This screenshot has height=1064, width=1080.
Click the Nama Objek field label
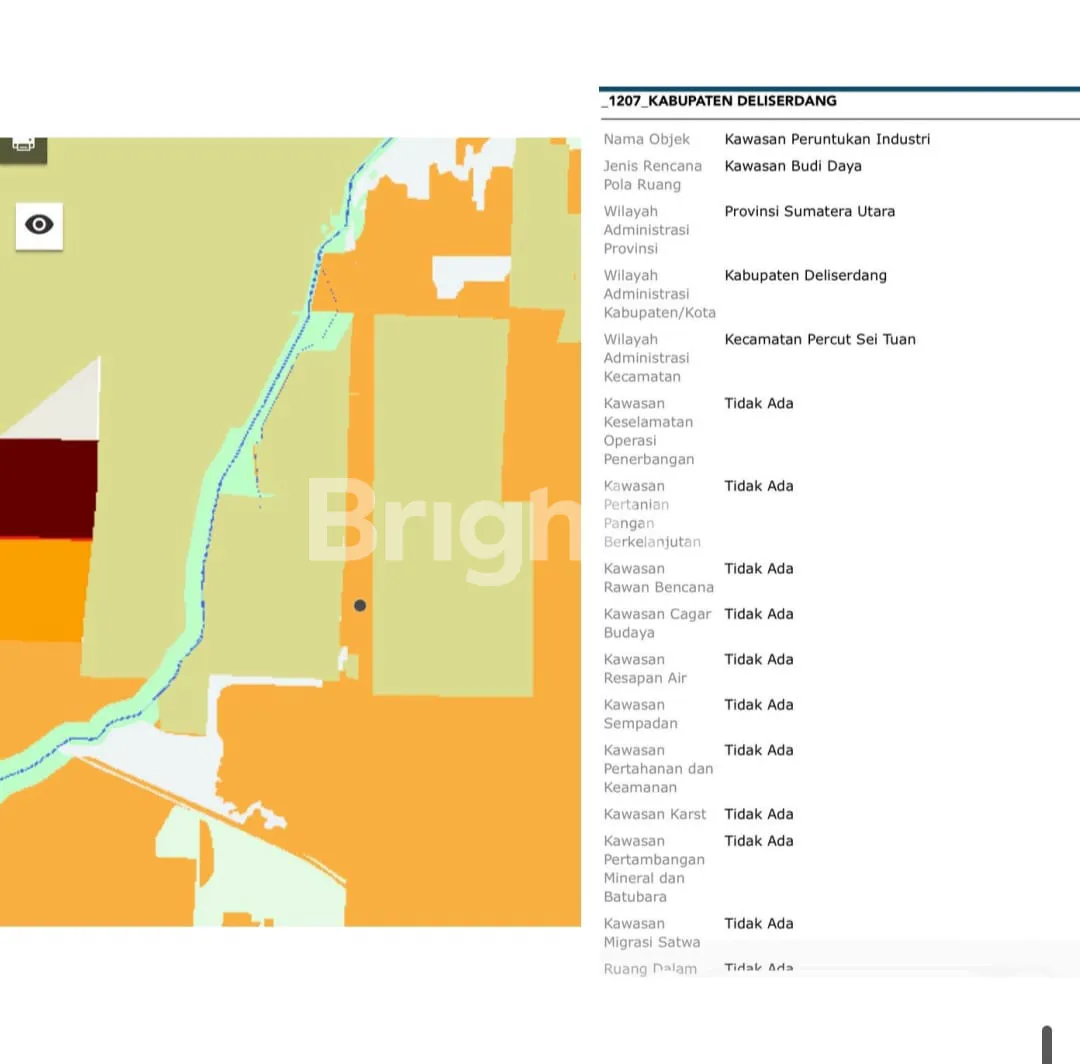(646, 139)
